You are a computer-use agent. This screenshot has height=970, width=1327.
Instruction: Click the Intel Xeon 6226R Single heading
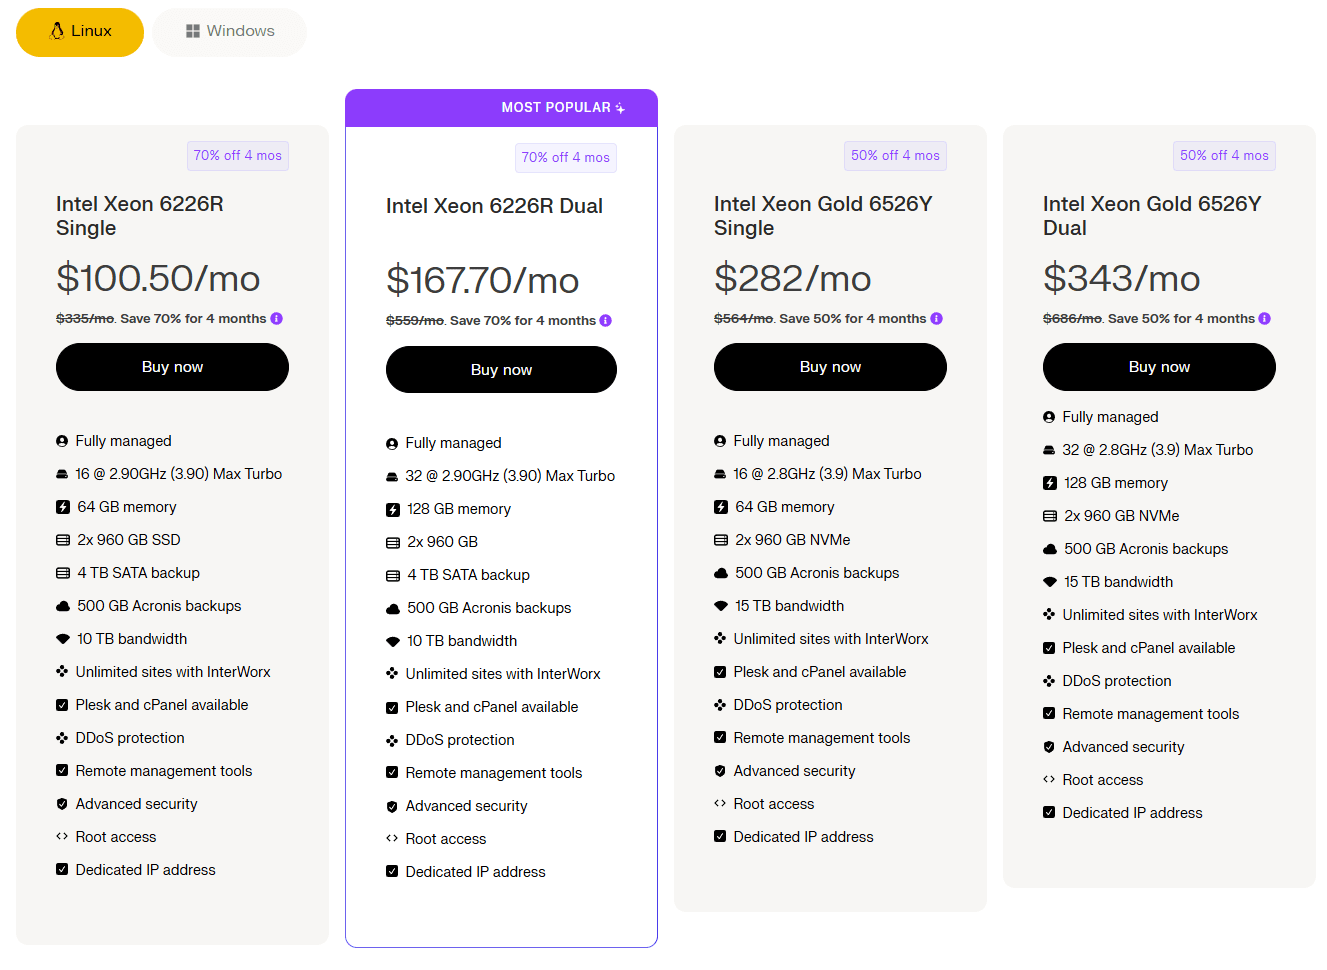coord(140,216)
